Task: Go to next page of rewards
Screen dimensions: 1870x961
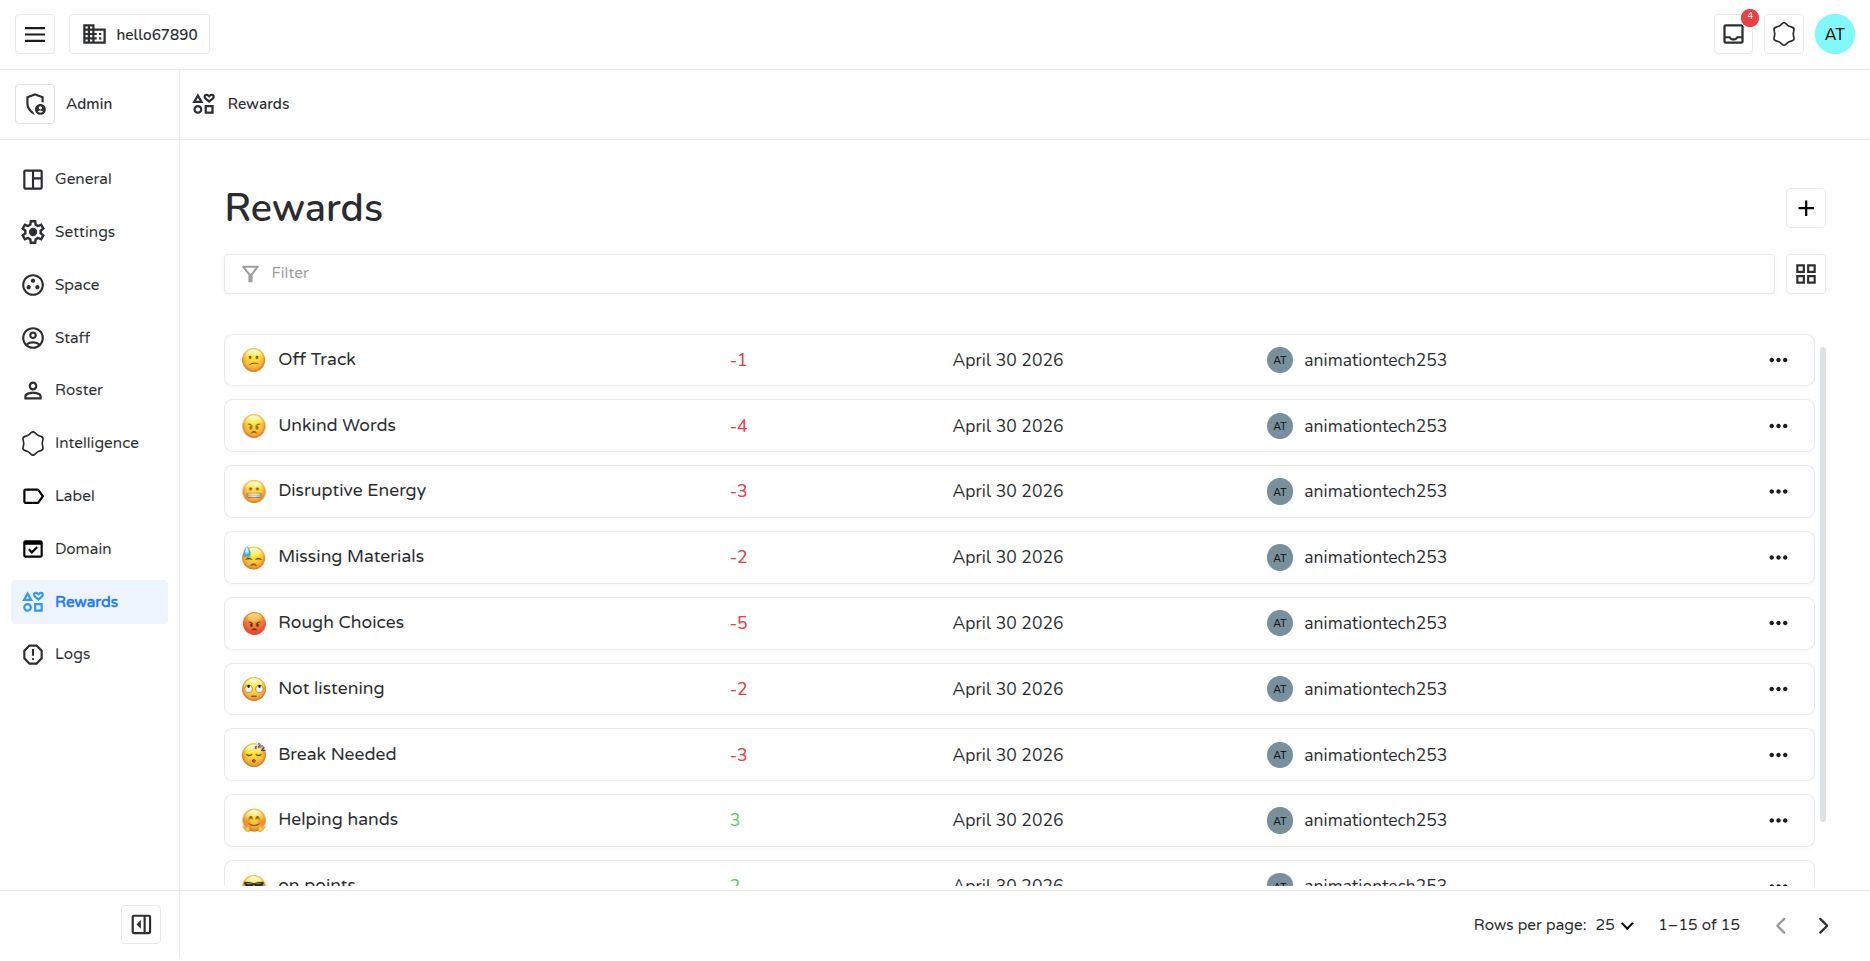Action: tap(1823, 925)
